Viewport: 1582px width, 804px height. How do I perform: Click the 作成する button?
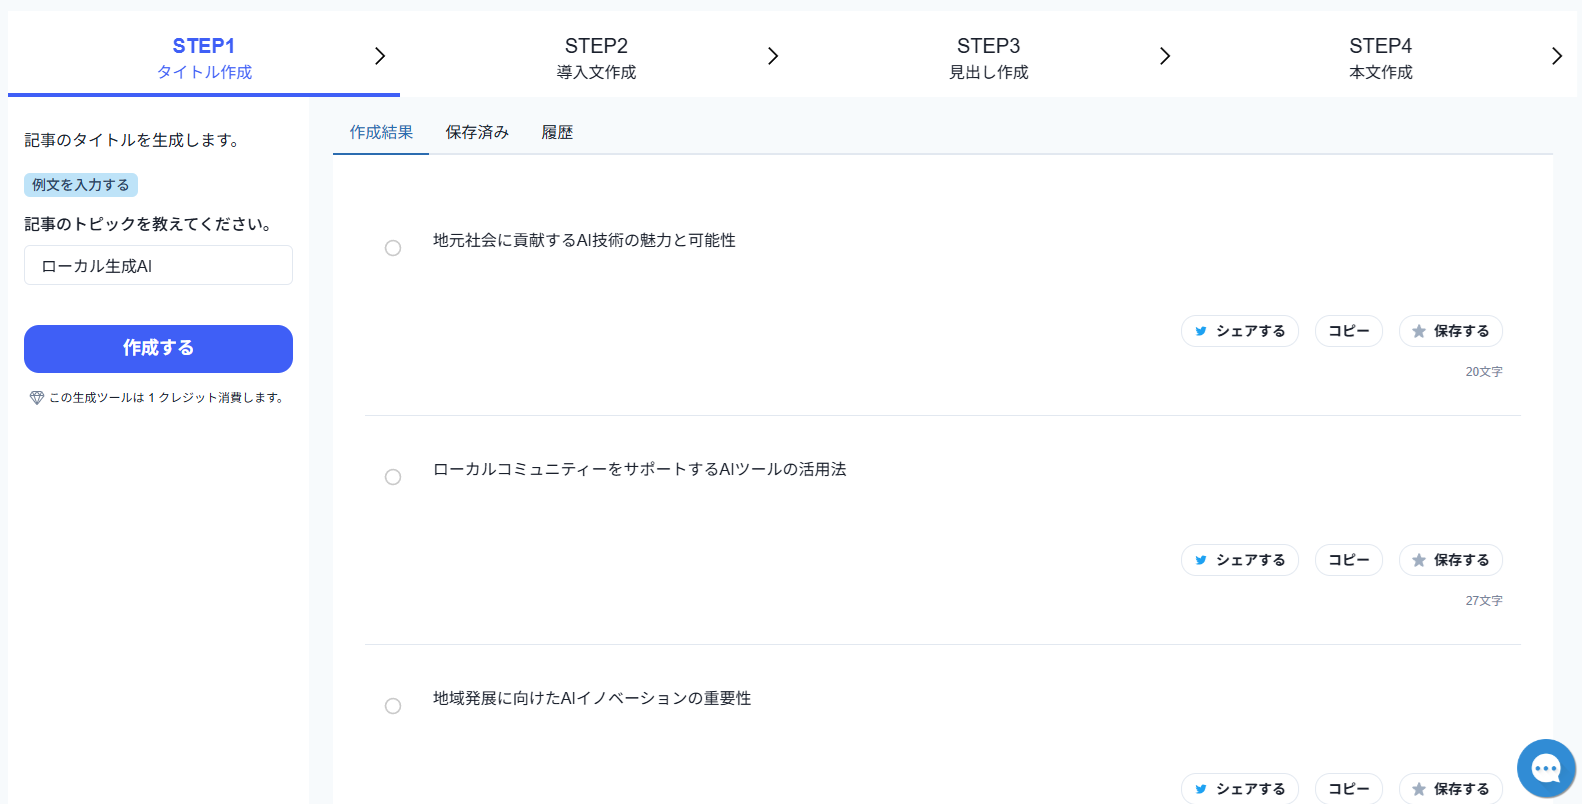tap(158, 348)
